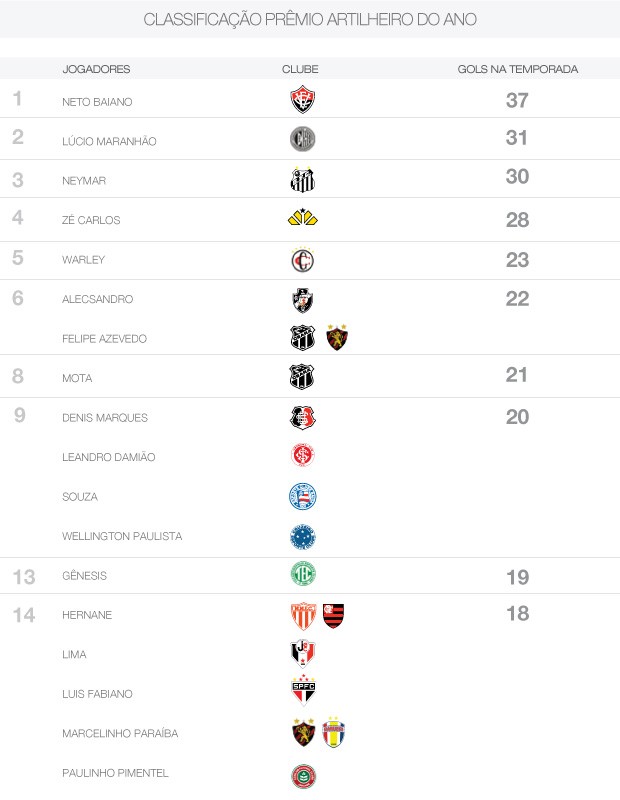
Task: Select the player name Paulinho Pimentel
Action: [x=115, y=773]
